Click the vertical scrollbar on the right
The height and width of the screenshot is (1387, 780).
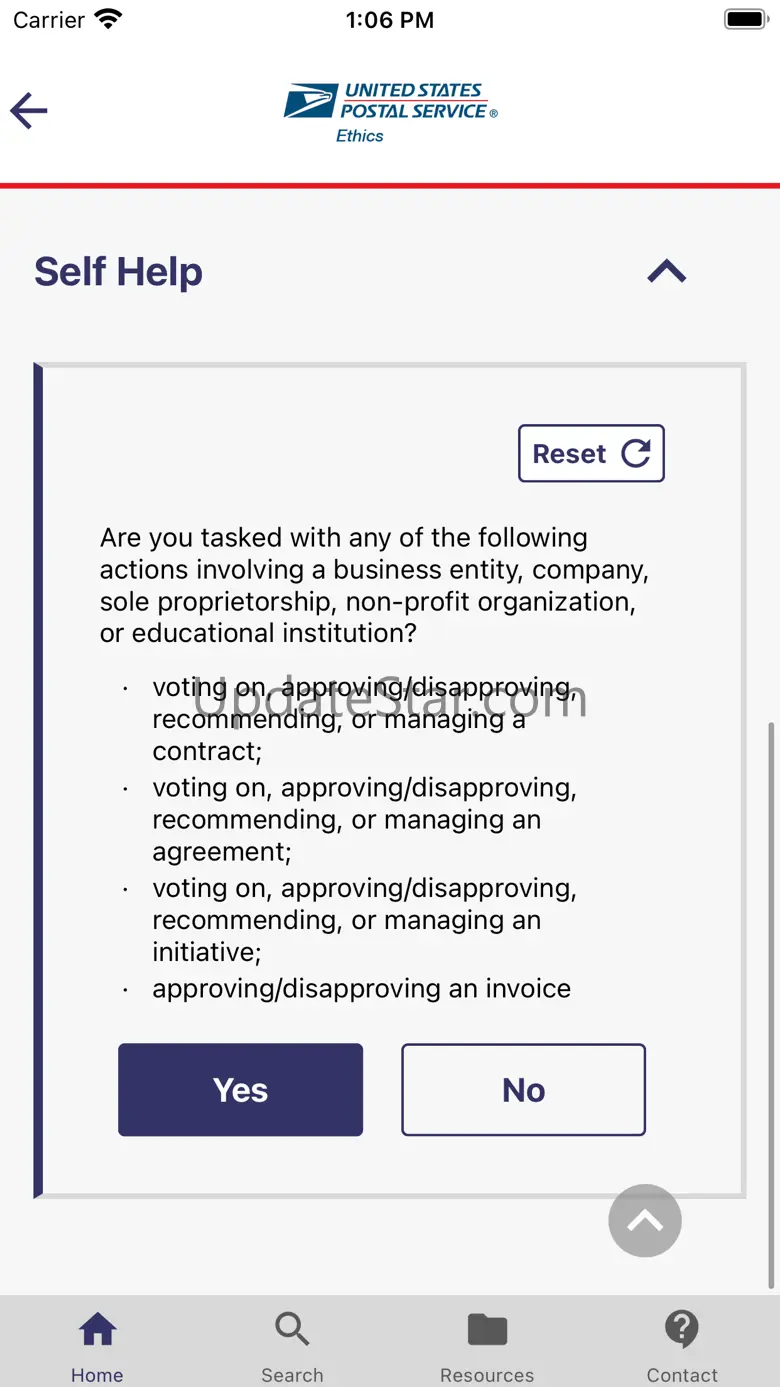(x=771, y=1000)
